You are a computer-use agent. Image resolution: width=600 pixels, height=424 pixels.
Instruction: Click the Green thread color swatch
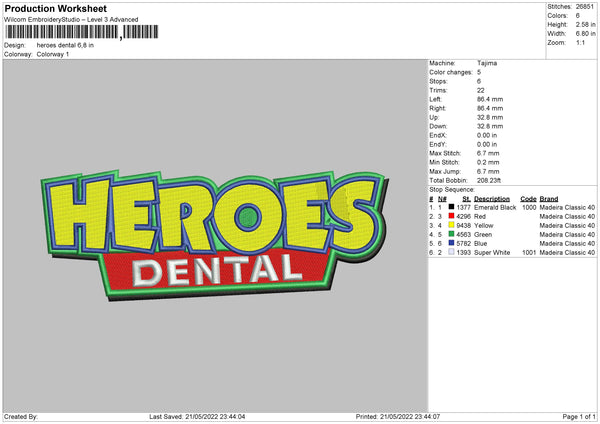tap(451, 234)
